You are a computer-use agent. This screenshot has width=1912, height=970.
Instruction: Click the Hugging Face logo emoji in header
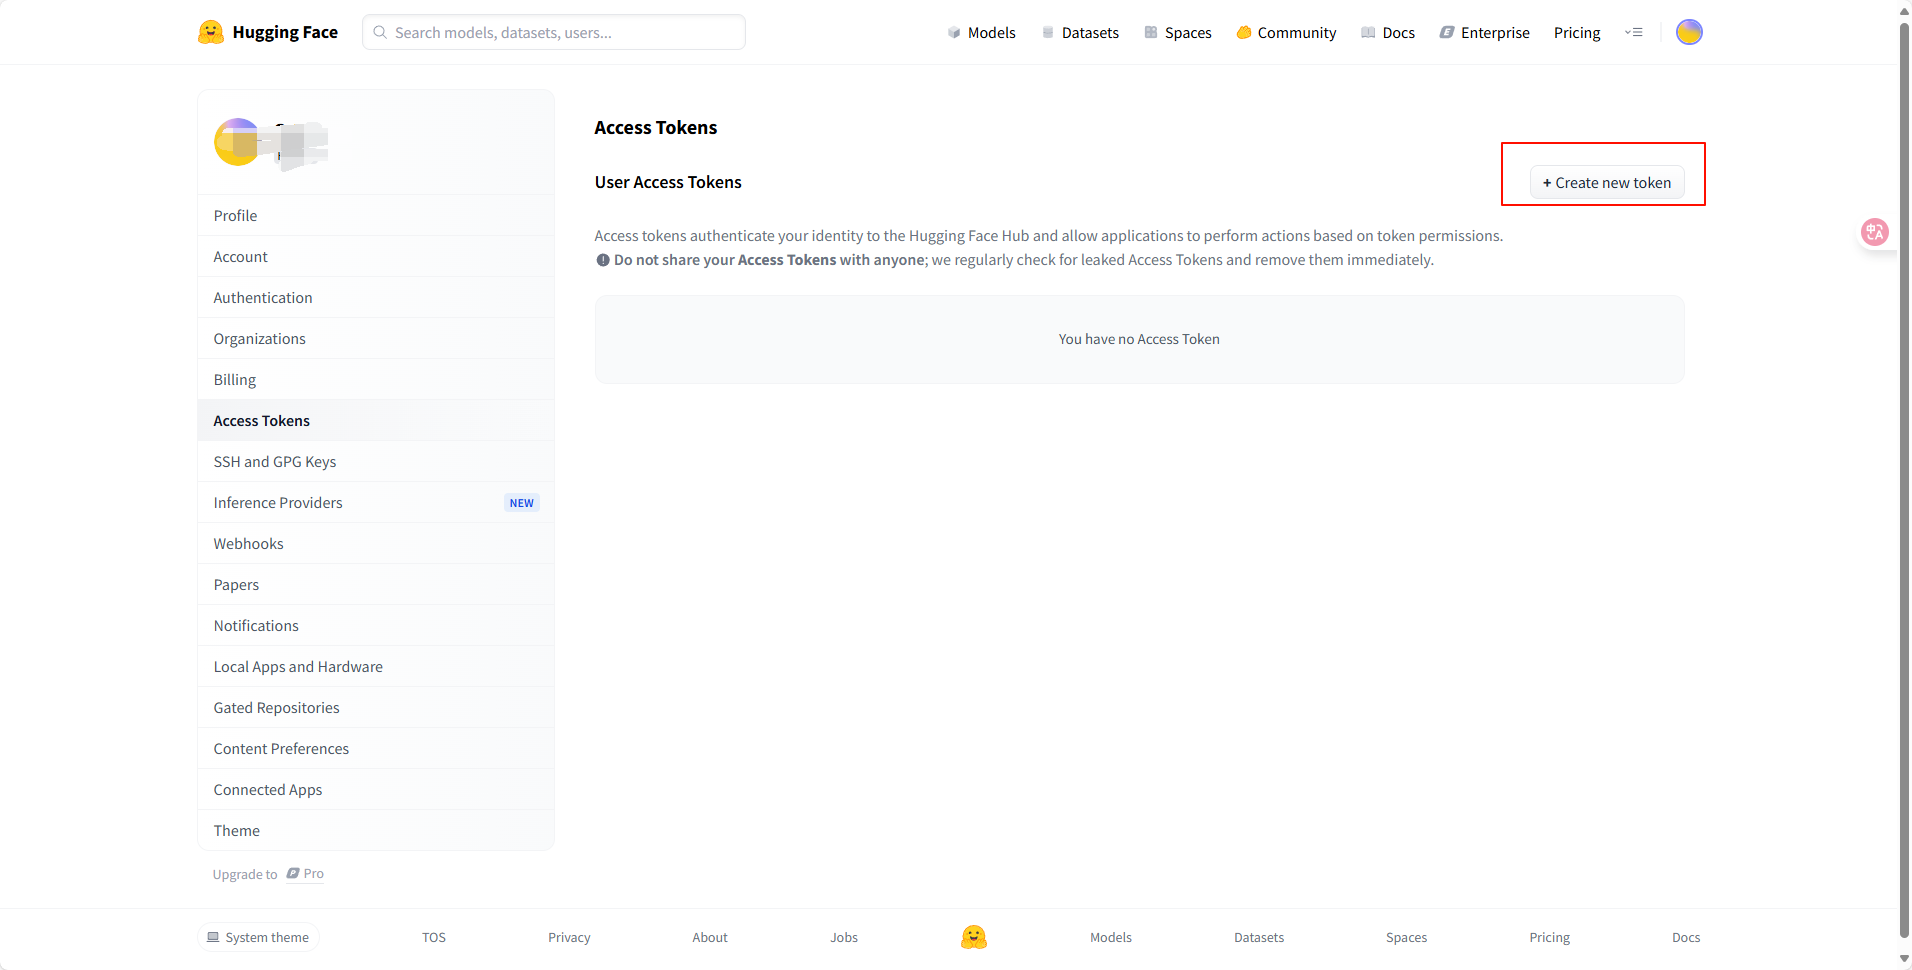point(210,32)
